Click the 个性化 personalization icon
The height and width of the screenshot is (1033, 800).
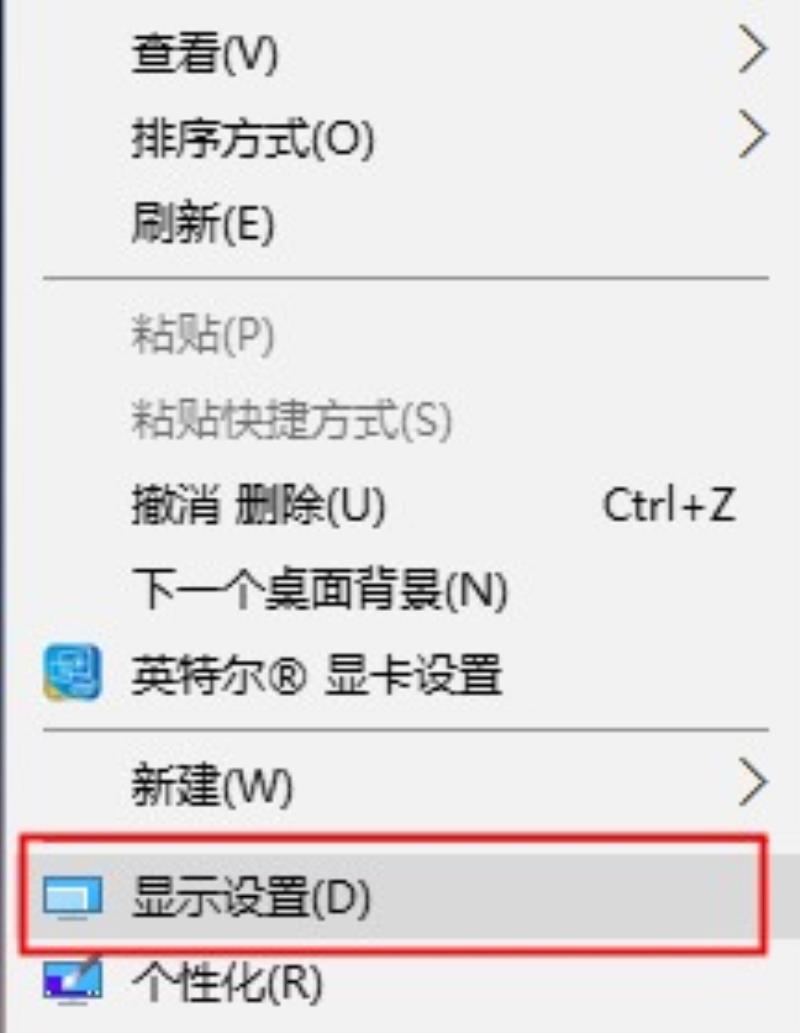(x=72, y=981)
